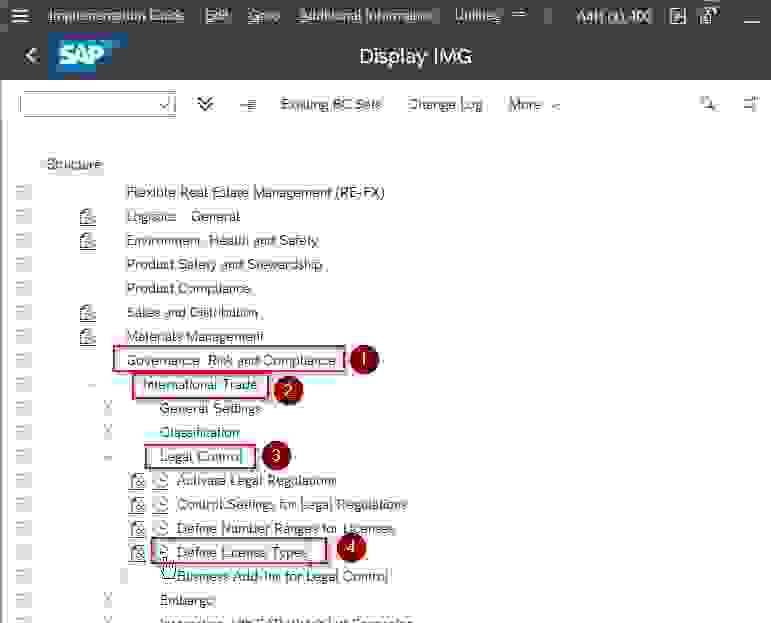The image size is (771, 623).
Task: Open the More dropdown in toolbar
Action: [x=533, y=104]
